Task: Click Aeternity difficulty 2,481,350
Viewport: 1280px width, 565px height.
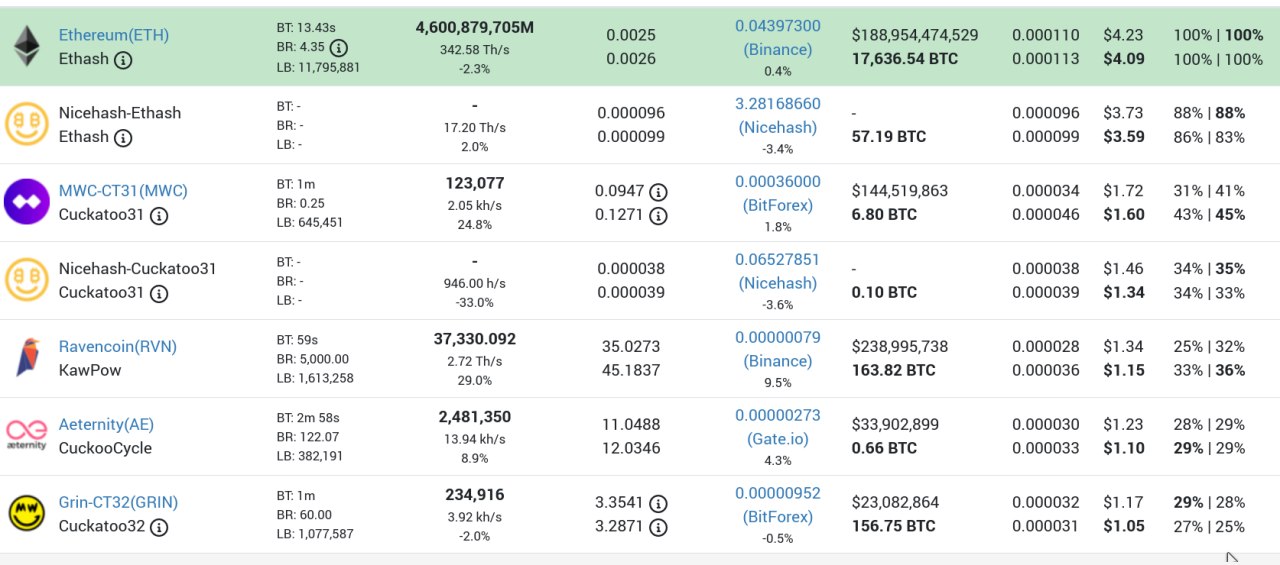Action: (475, 418)
